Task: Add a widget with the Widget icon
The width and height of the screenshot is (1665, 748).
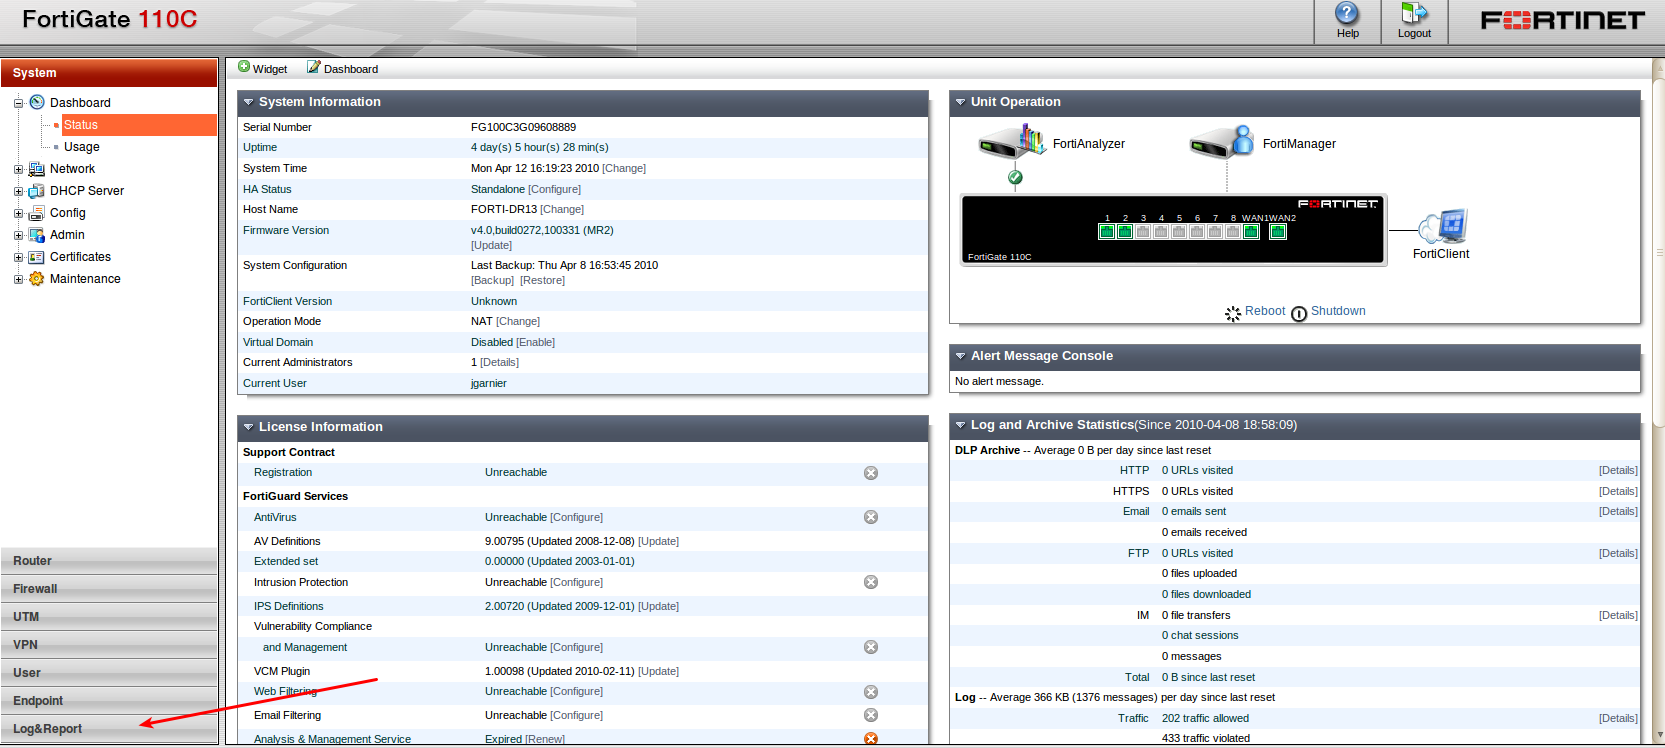Action: (x=244, y=67)
